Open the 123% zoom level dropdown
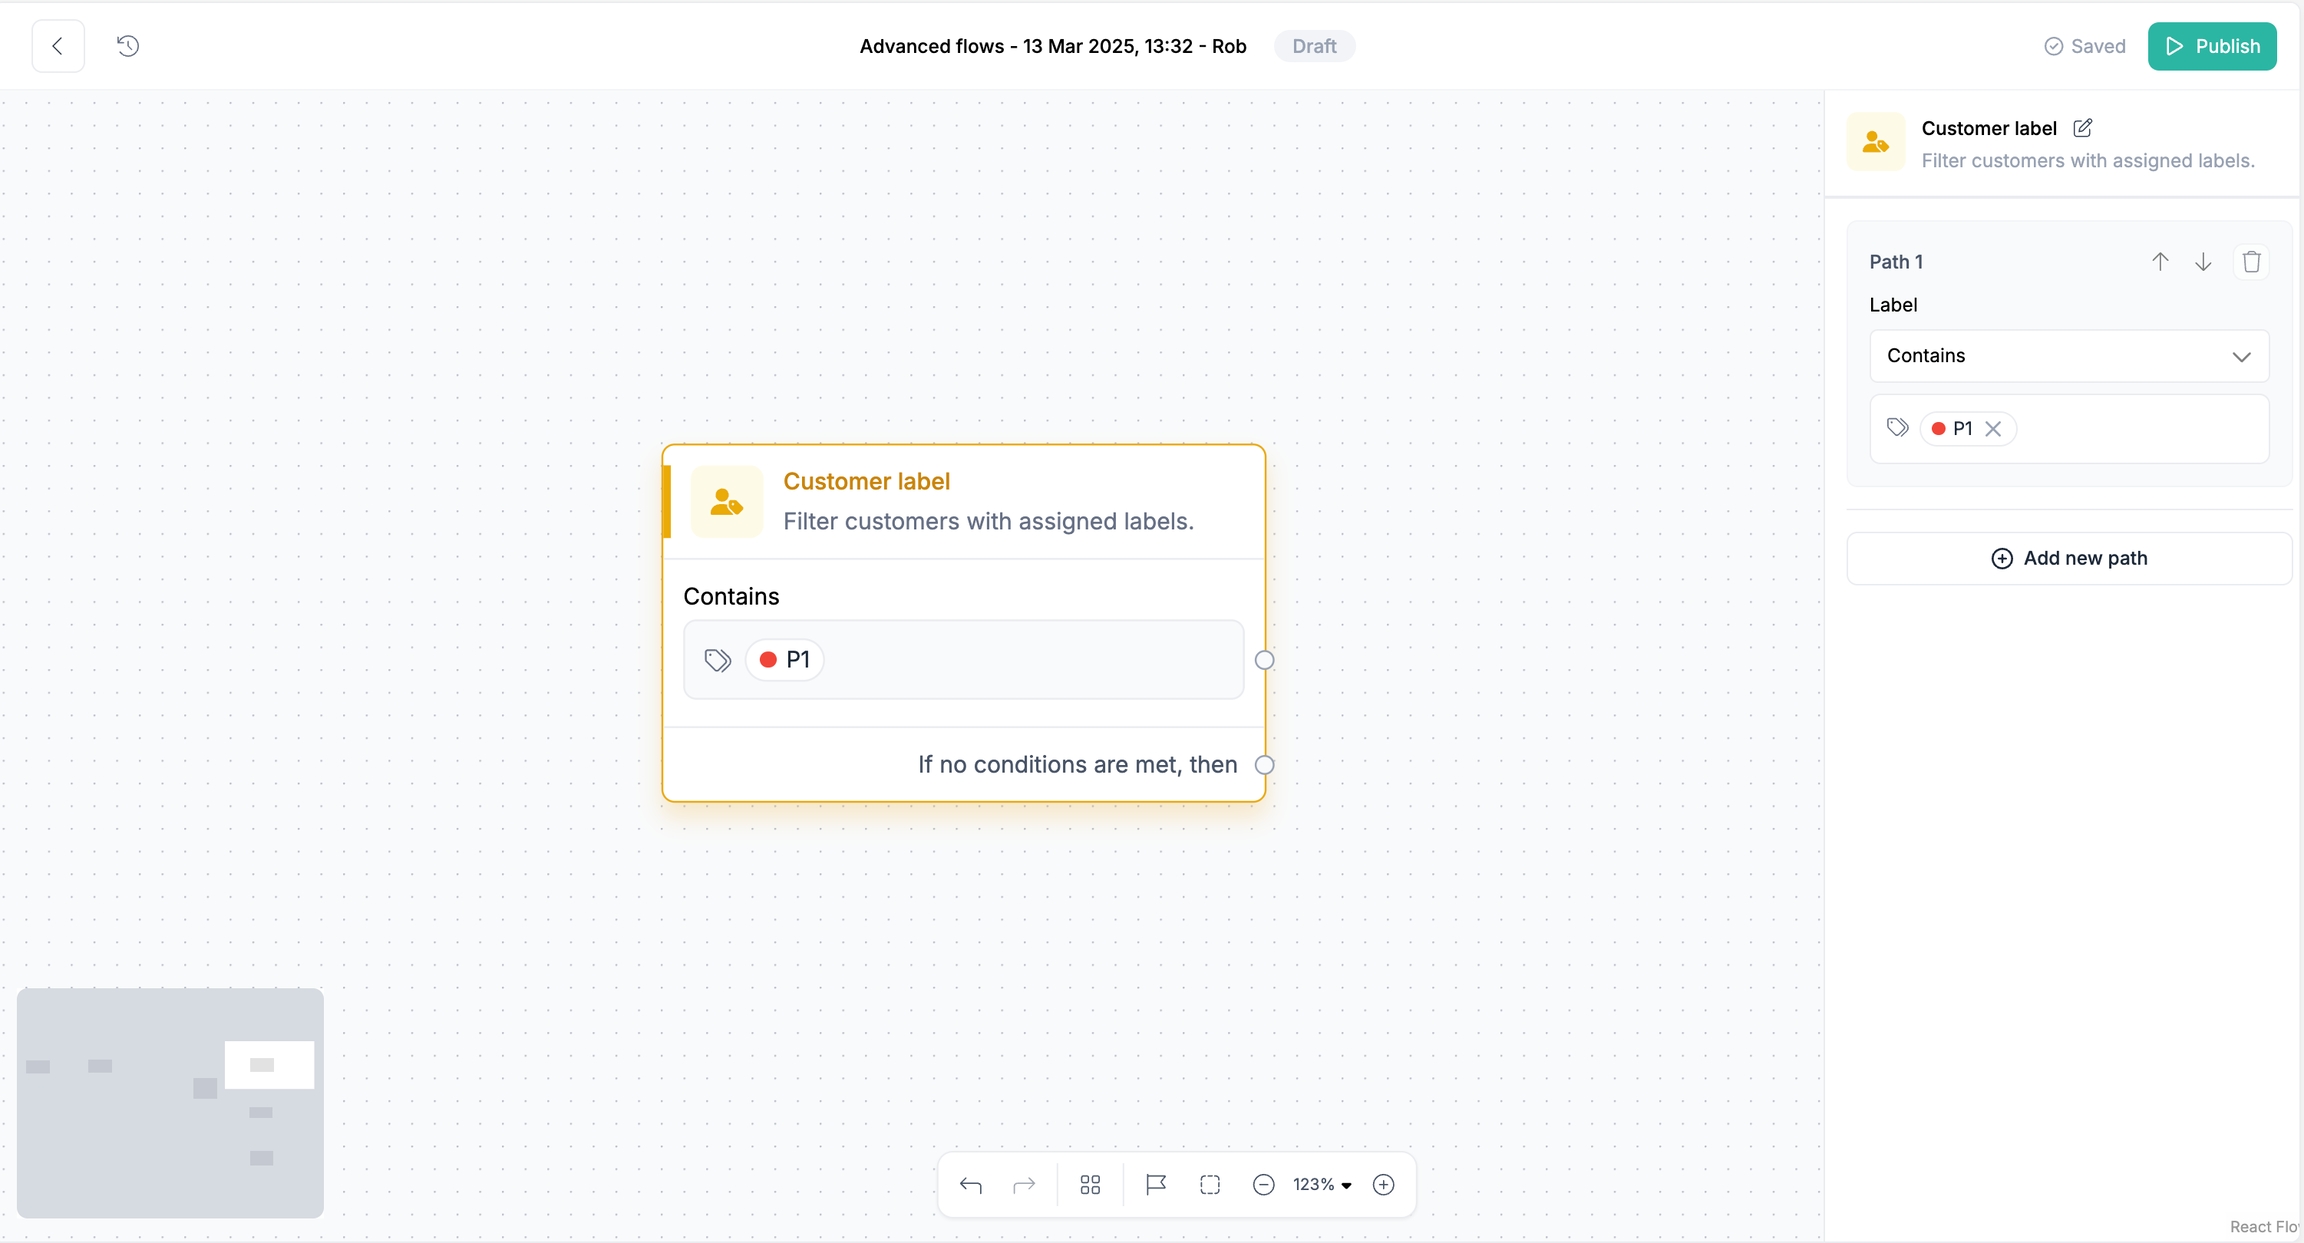The image size is (2304, 1243). click(1322, 1185)
